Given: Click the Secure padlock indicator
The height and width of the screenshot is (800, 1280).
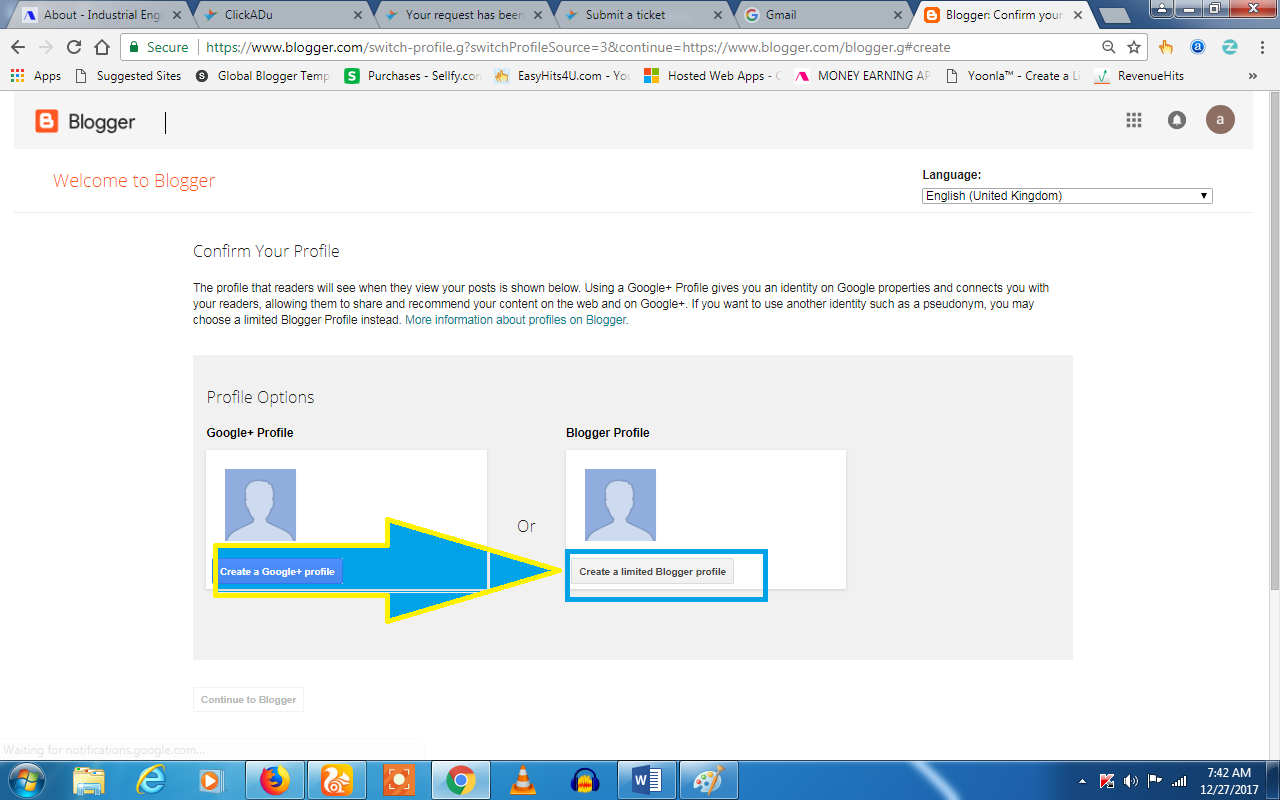Looking at the screenshot, I should 158,47.
